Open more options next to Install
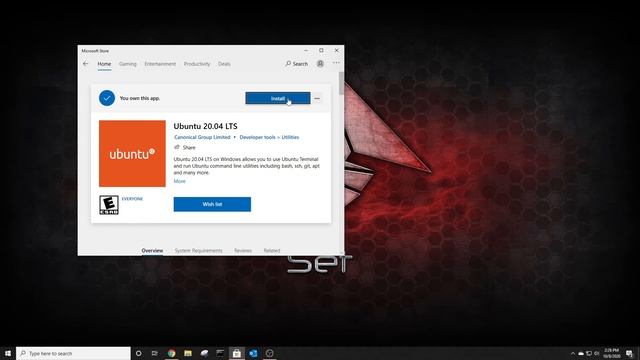This screenshot has height=360, width=640. (x=317, y=98)
